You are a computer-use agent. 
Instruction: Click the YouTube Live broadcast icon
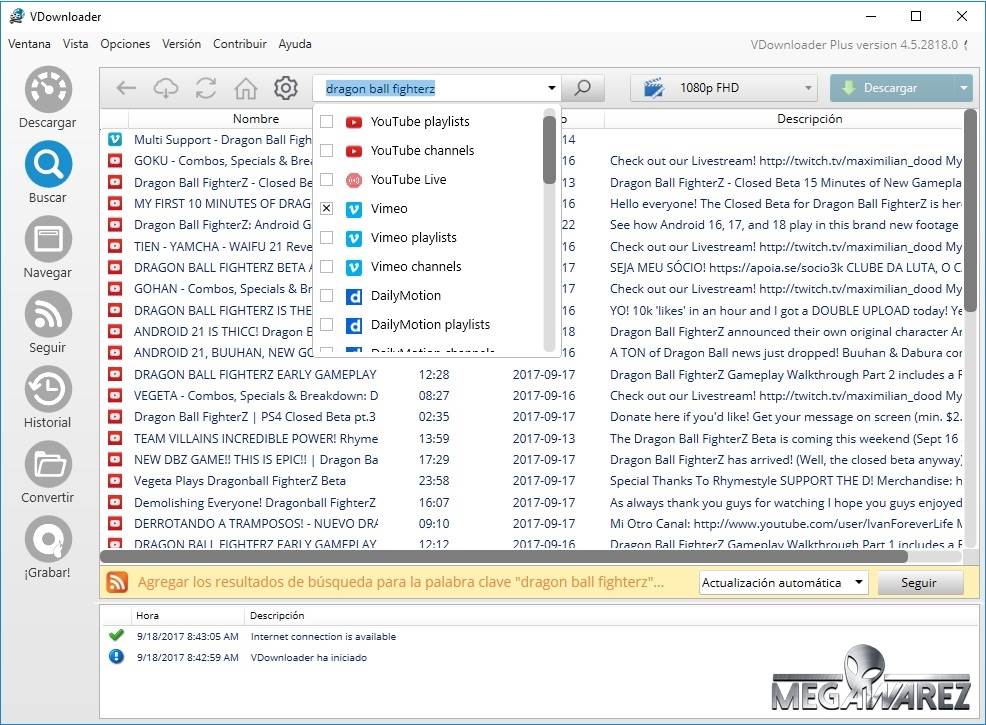354,180
